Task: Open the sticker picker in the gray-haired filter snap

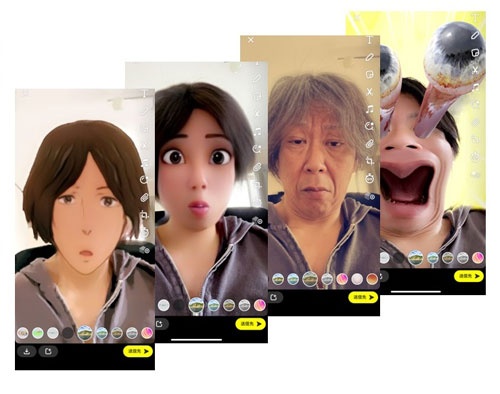Action: tap(369, 74)
